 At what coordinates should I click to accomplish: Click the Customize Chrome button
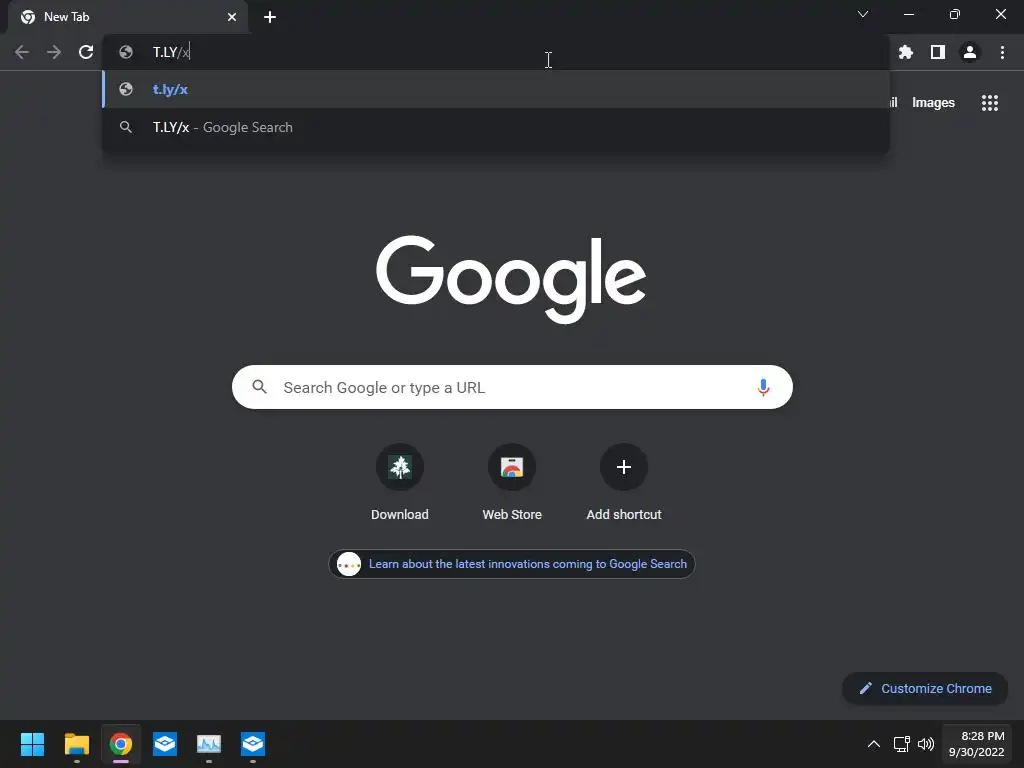click(925, 688)
